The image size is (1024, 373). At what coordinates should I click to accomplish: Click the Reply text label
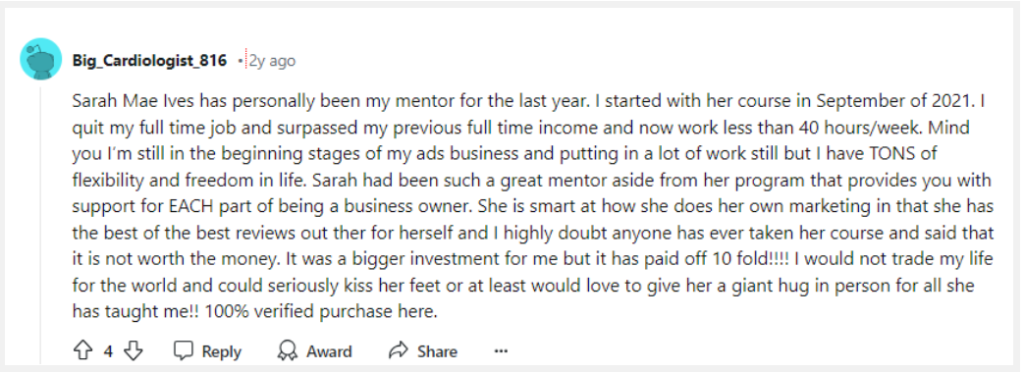point(221,351)
